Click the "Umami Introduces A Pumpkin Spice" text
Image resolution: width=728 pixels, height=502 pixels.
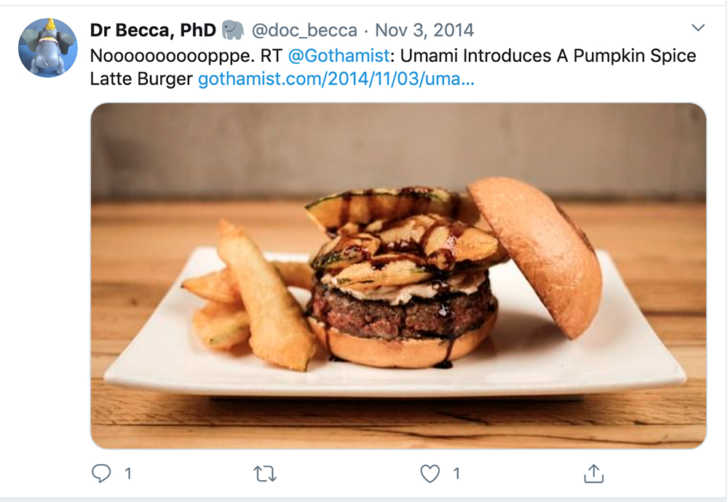[x=548, y=56]
